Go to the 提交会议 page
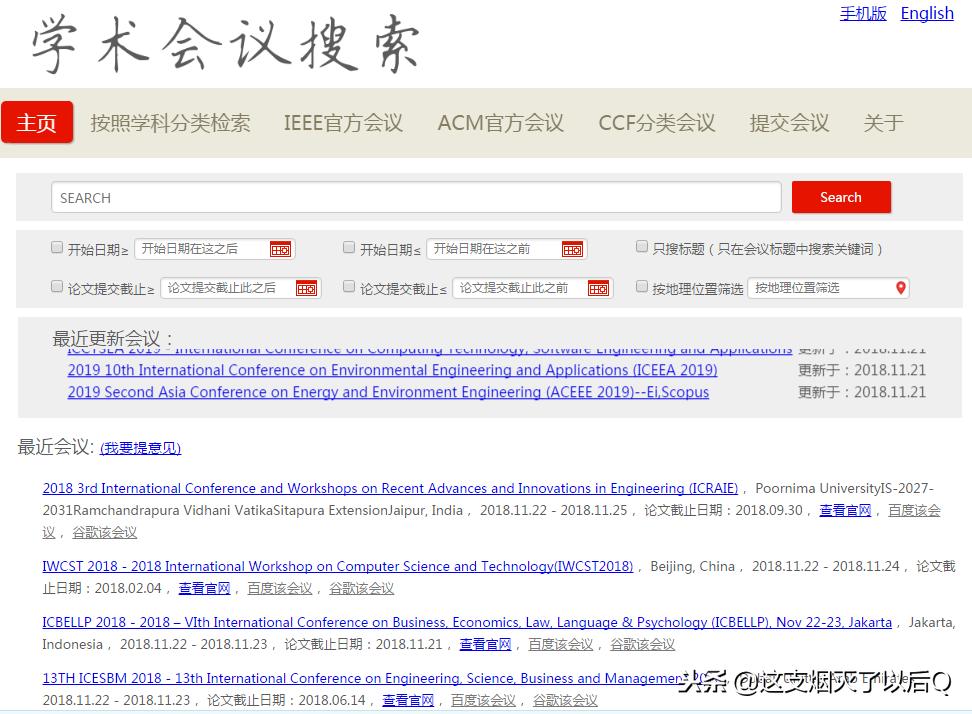Viewport: 972px width, 714px height. click(x=789, y=122)
